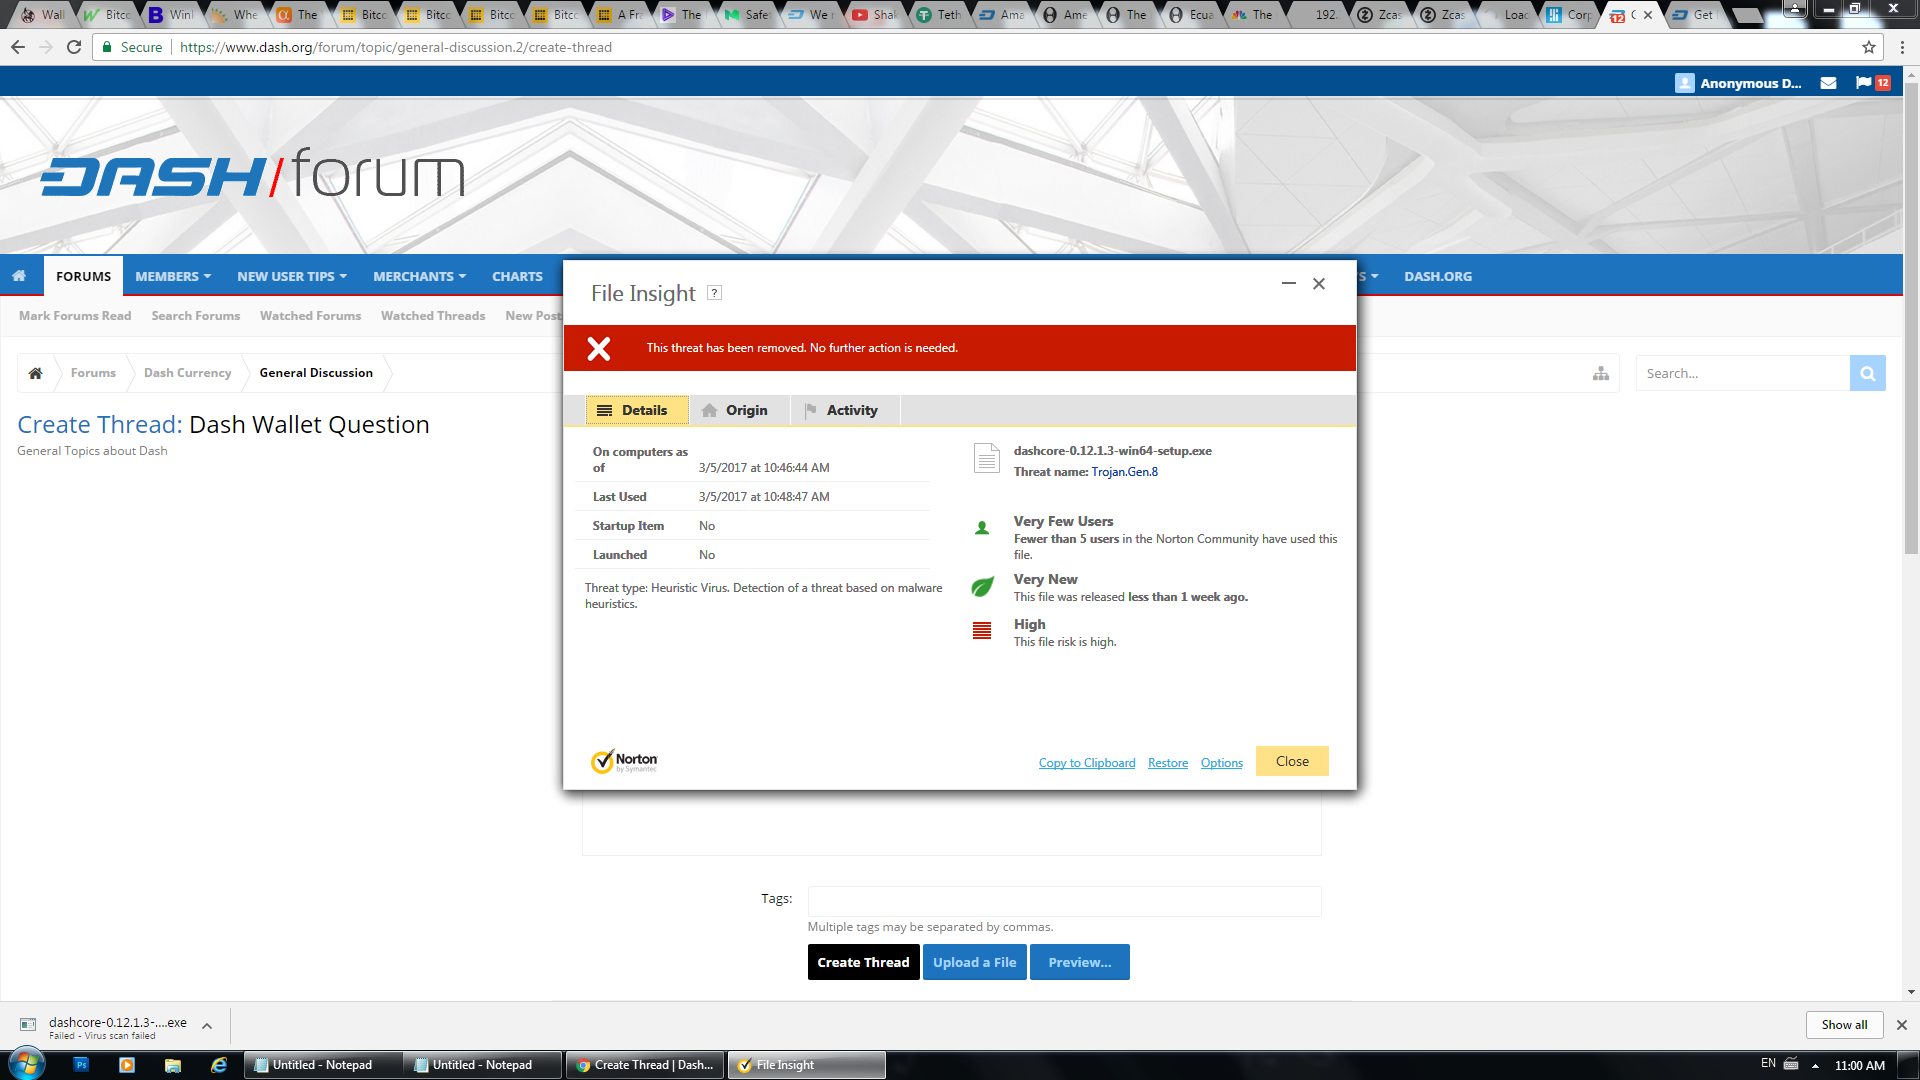Open Internet Explorer from the taskbar
The image size is (1920, 1080).
[219, 1065]
